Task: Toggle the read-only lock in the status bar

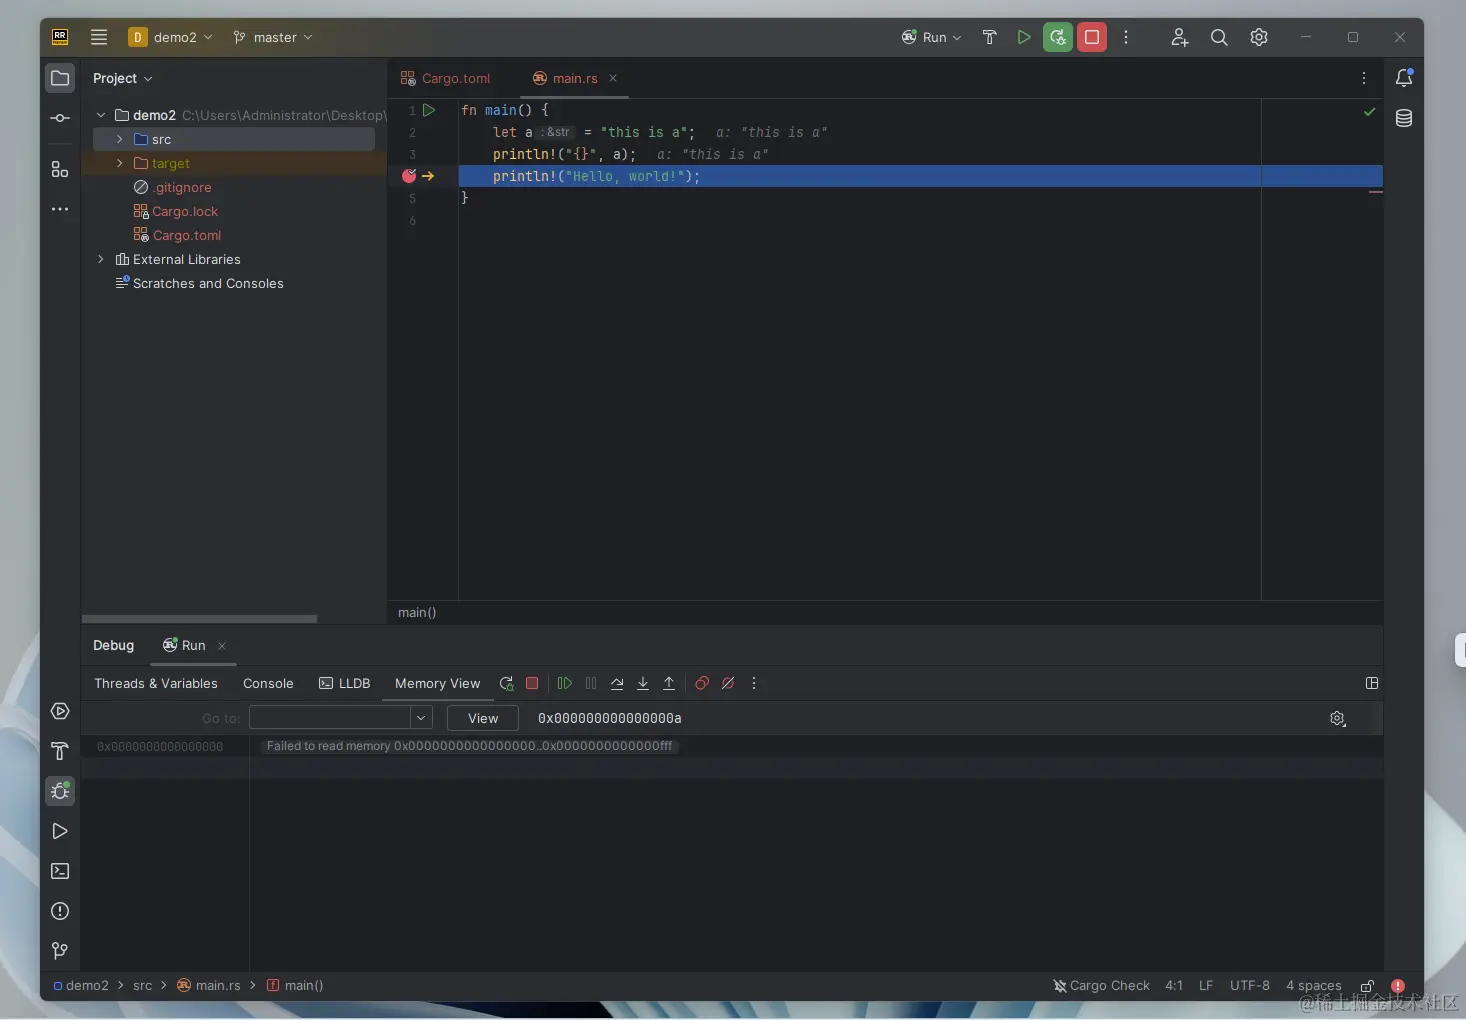Action: pos(1367,985)
